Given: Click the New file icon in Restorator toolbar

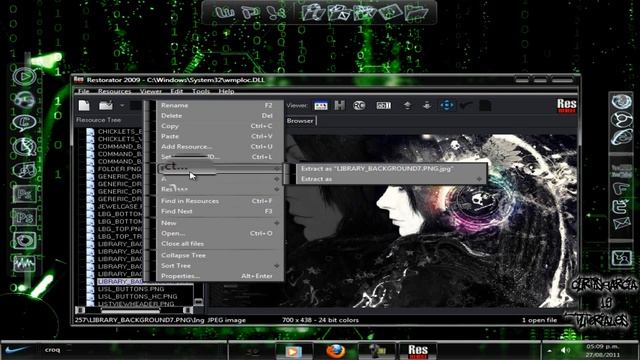Looking at the screenshot, I should coord(84,105).
